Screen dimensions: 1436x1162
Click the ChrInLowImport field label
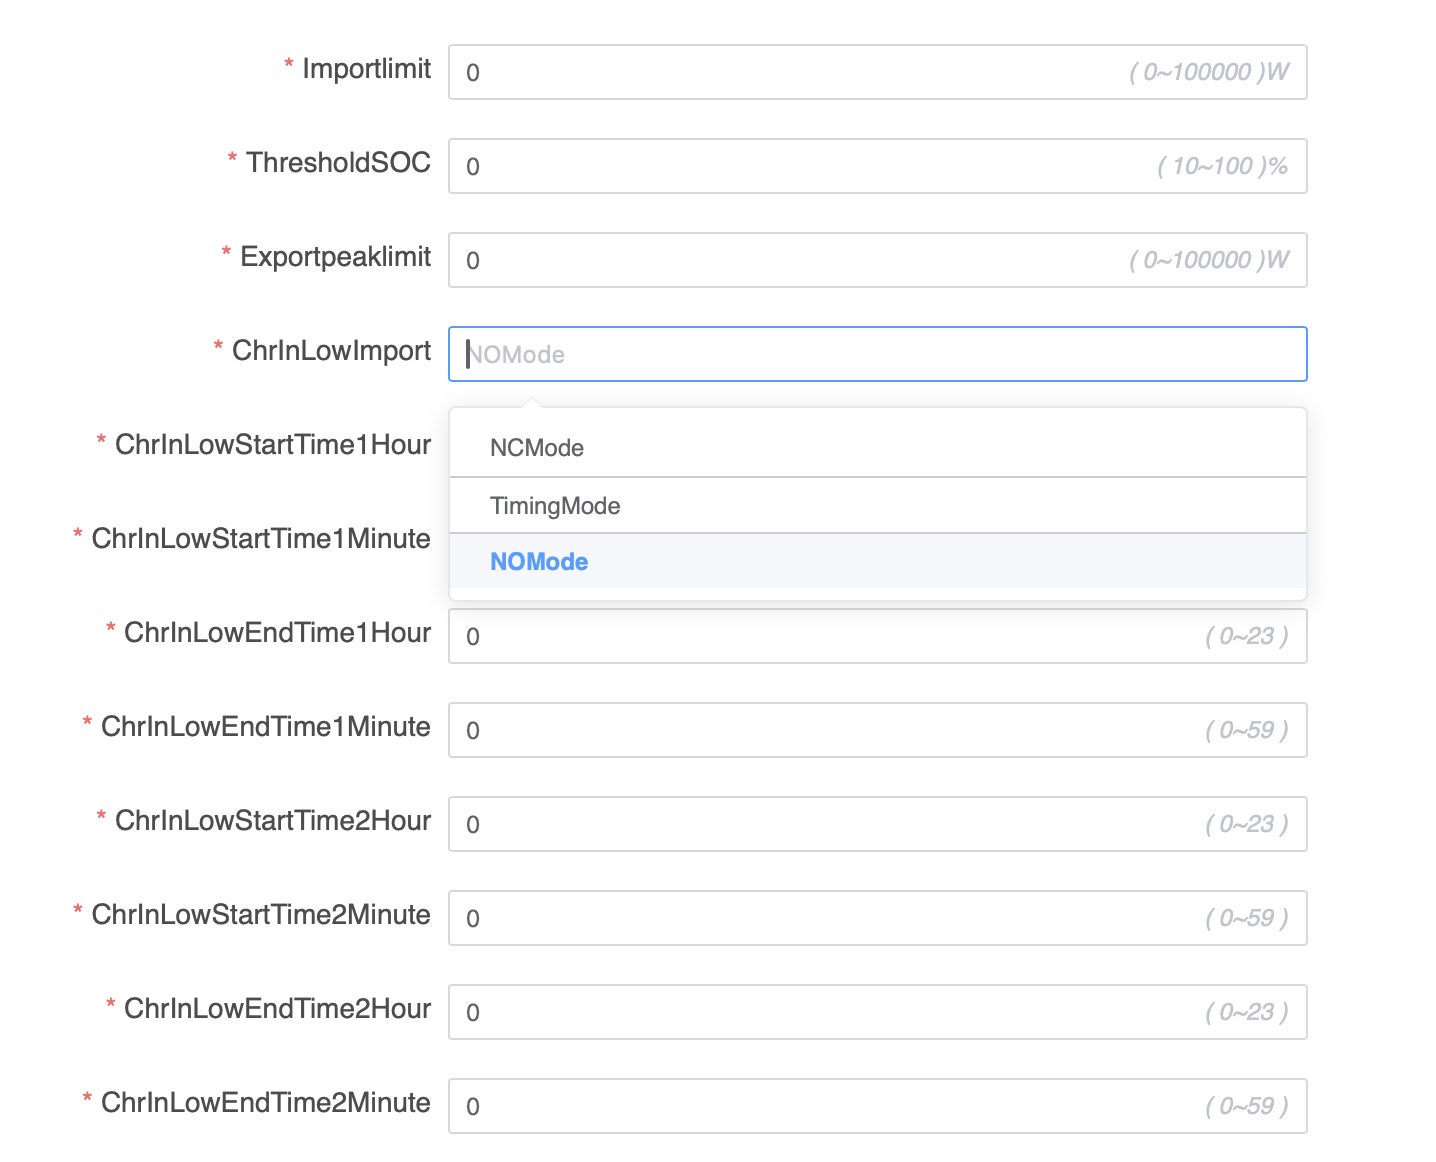331,350
